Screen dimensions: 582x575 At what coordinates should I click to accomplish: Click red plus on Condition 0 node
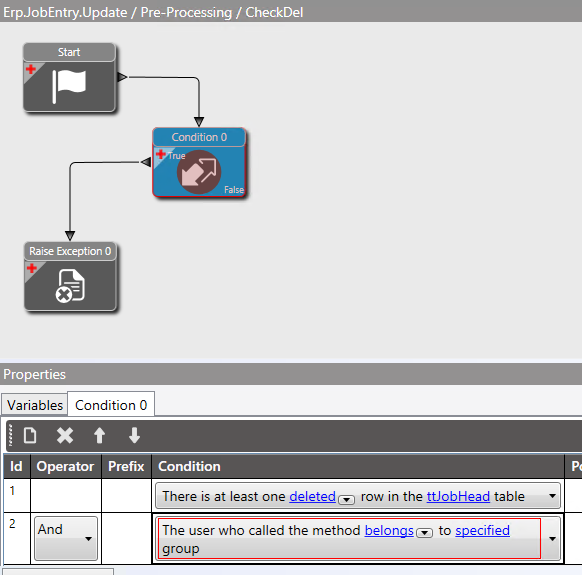(161, 154)
